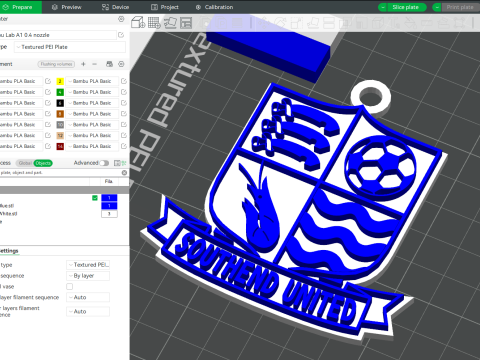Edit preset icon left of yellow swatch
The height and width of the screenshot is (360, 480).
[x=48, y=81]
